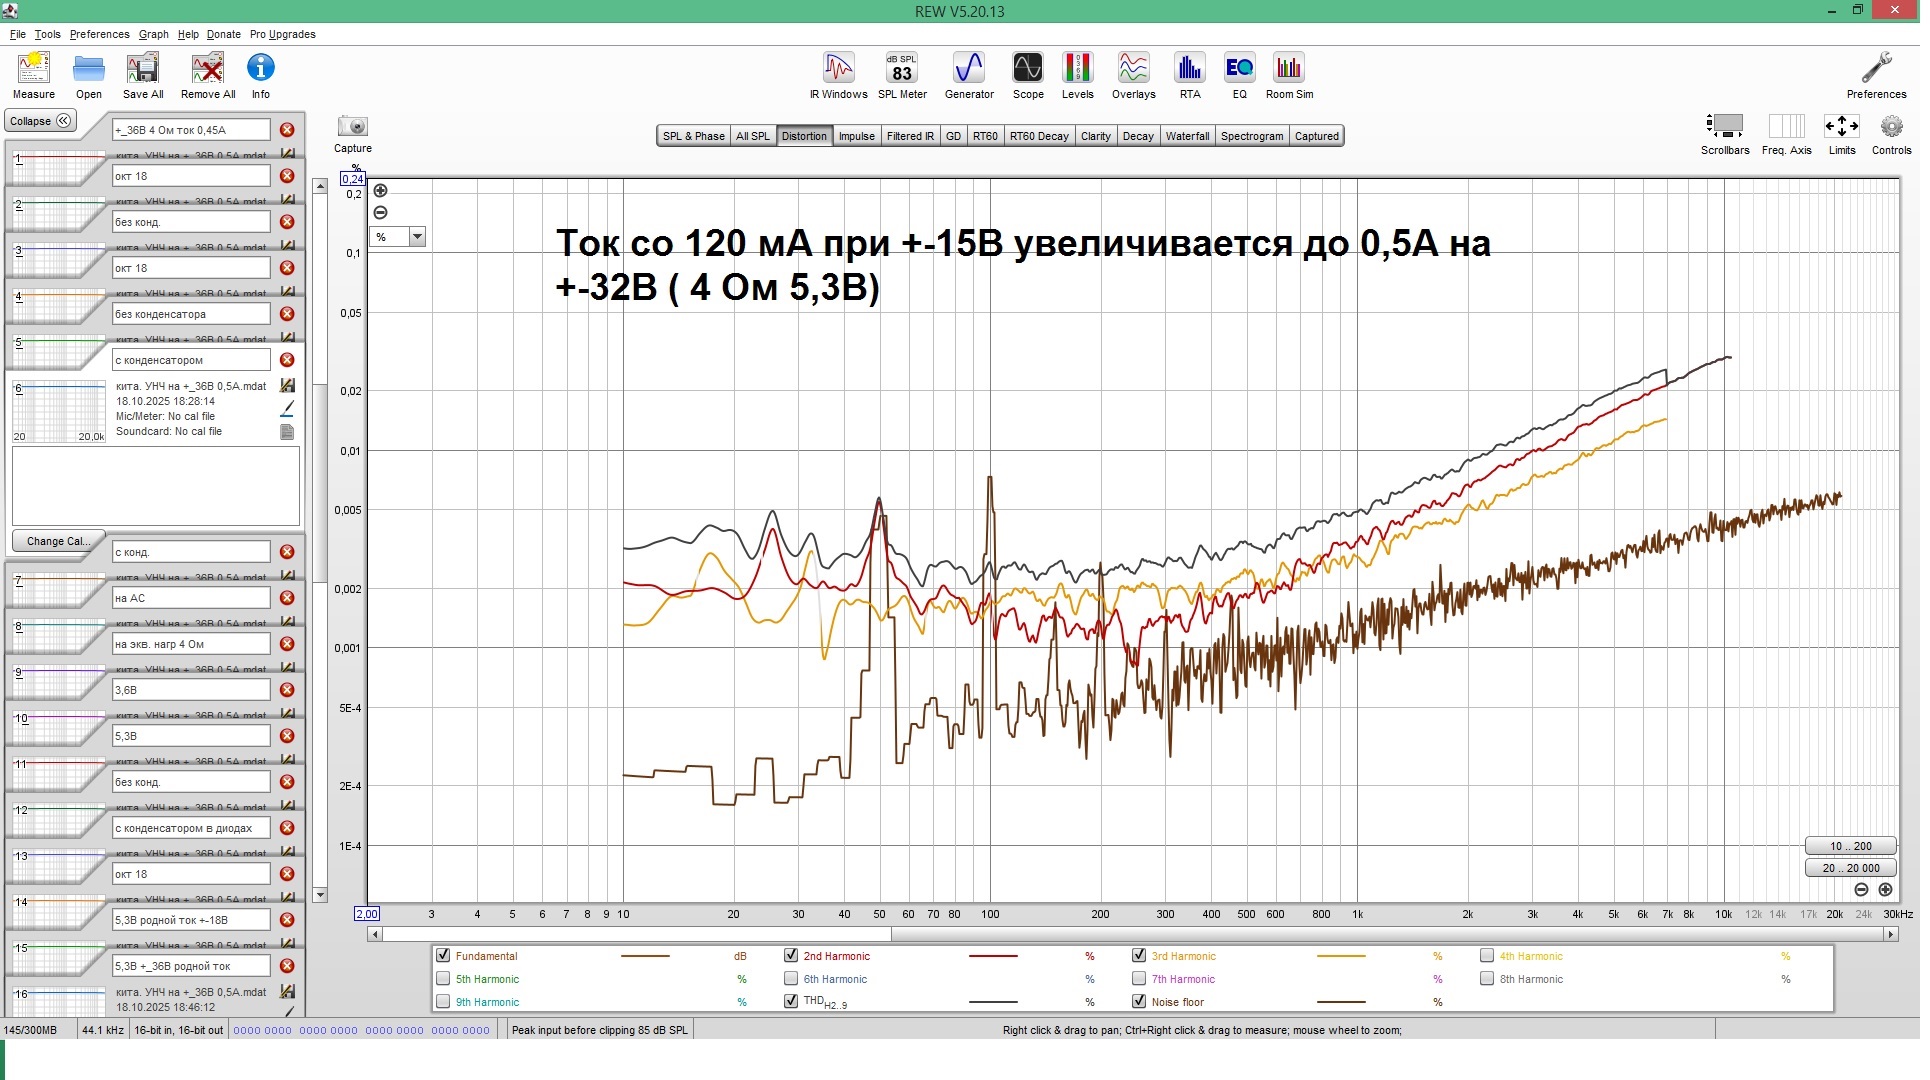Disable the 2nd Harmonic trace
The height and width of the screenshot is (1080, 1930).
click(791, 955)
